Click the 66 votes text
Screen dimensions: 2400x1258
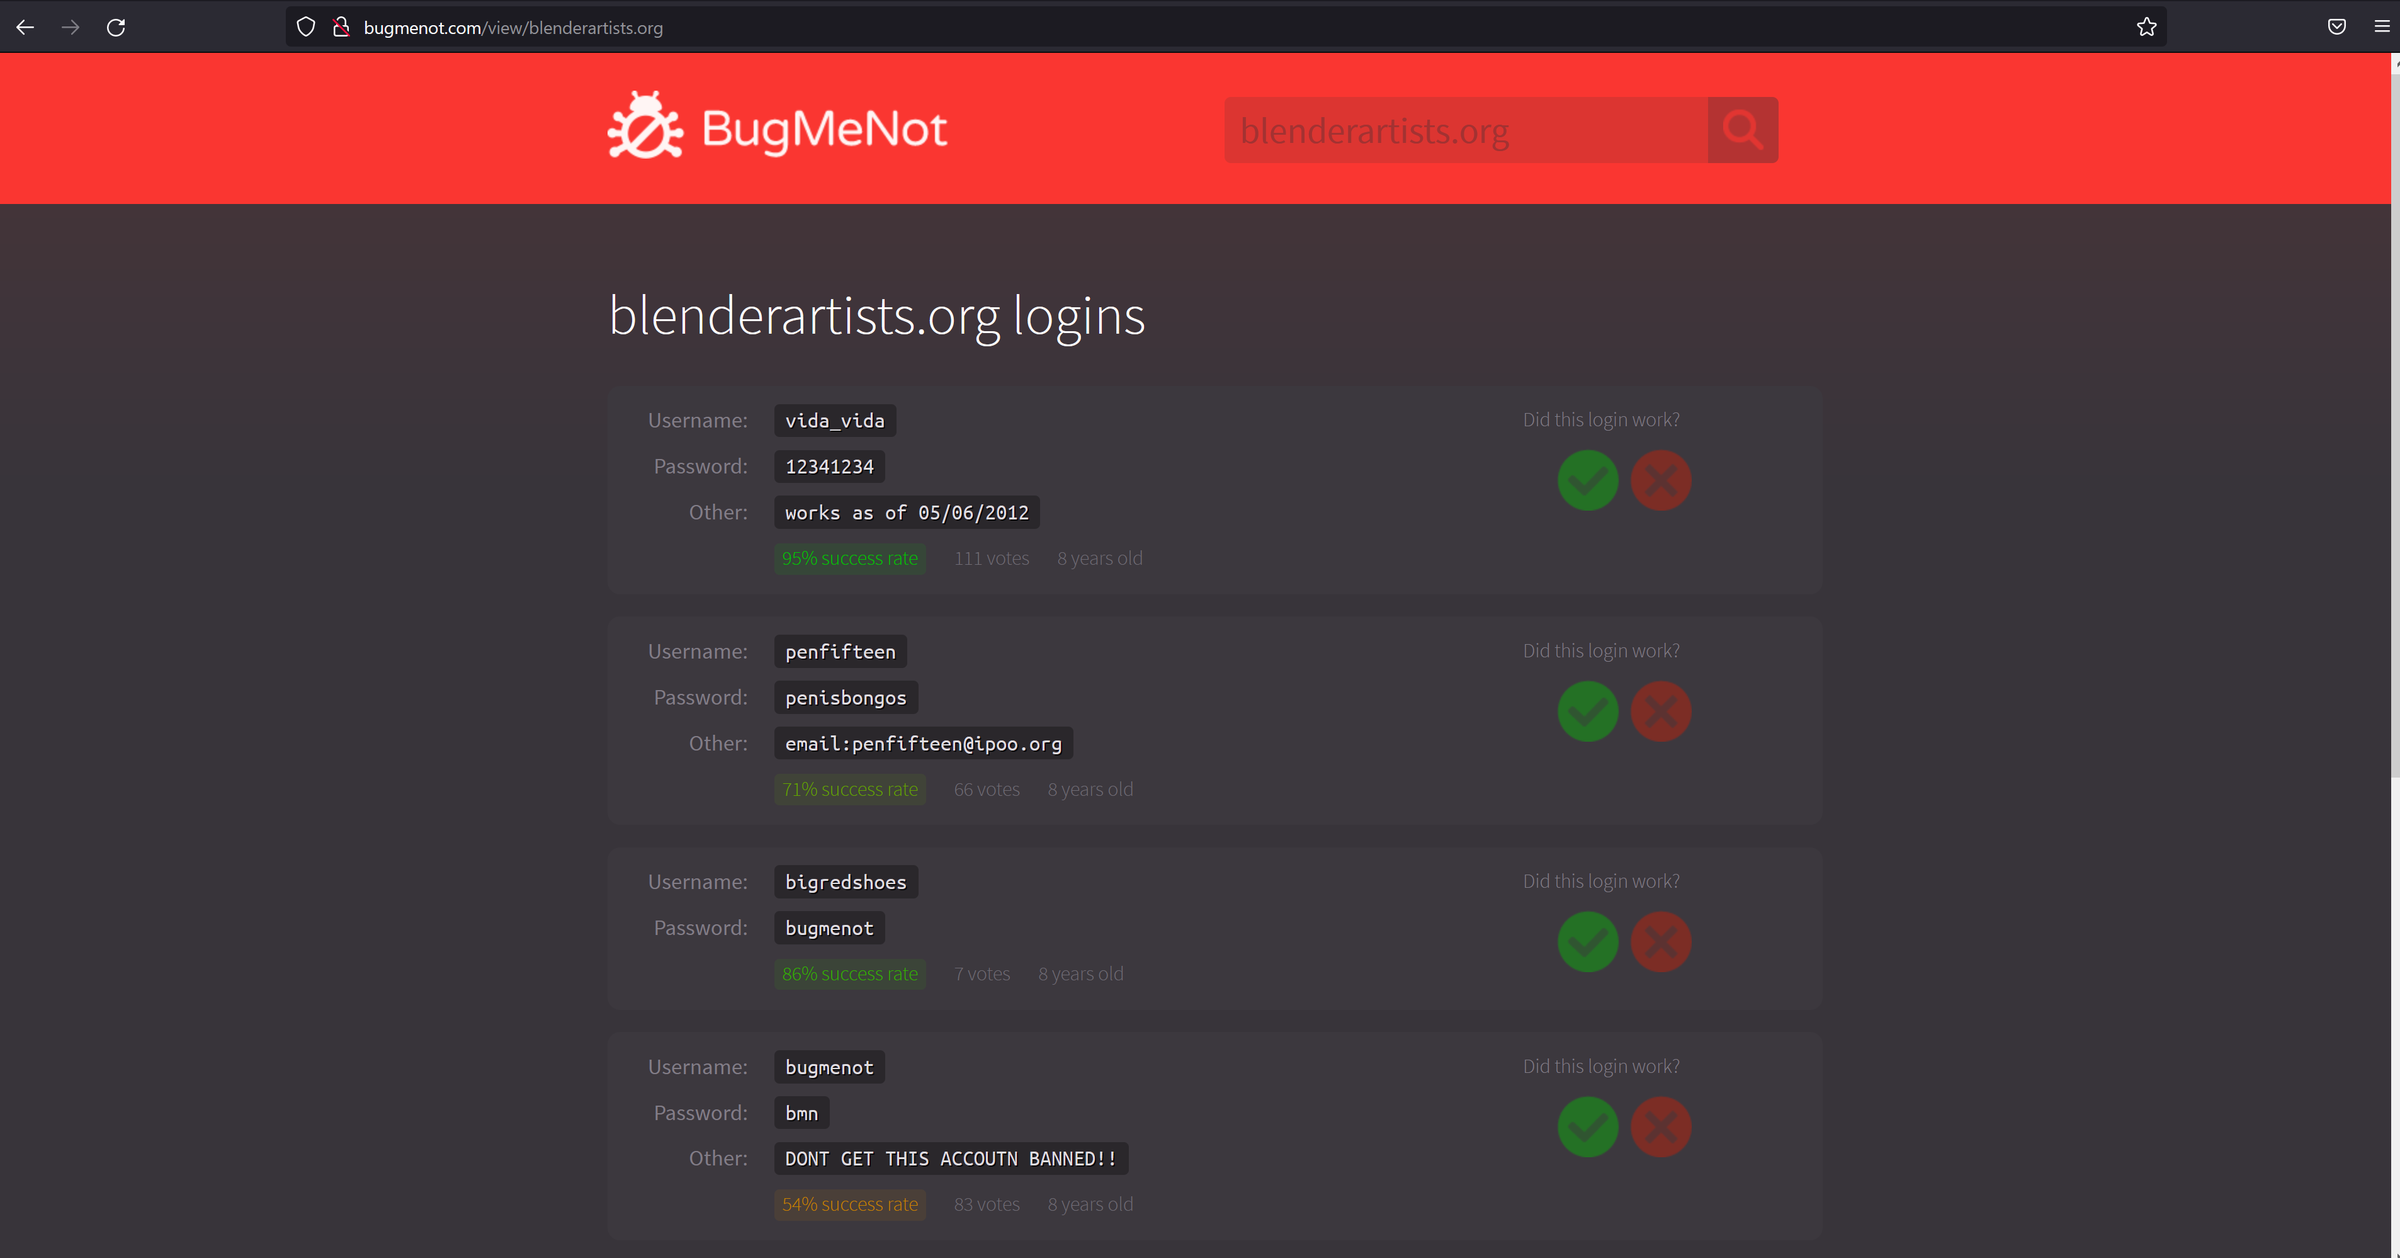click(x=986, y=790)
